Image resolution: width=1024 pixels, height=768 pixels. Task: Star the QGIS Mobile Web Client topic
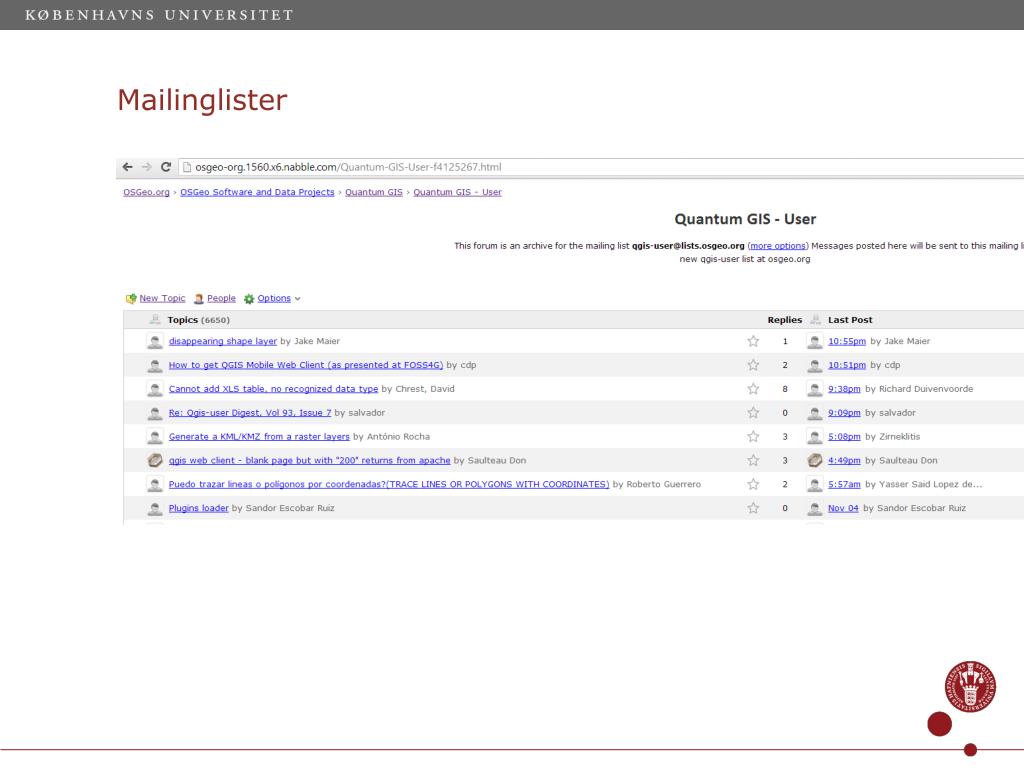(753, 365)
